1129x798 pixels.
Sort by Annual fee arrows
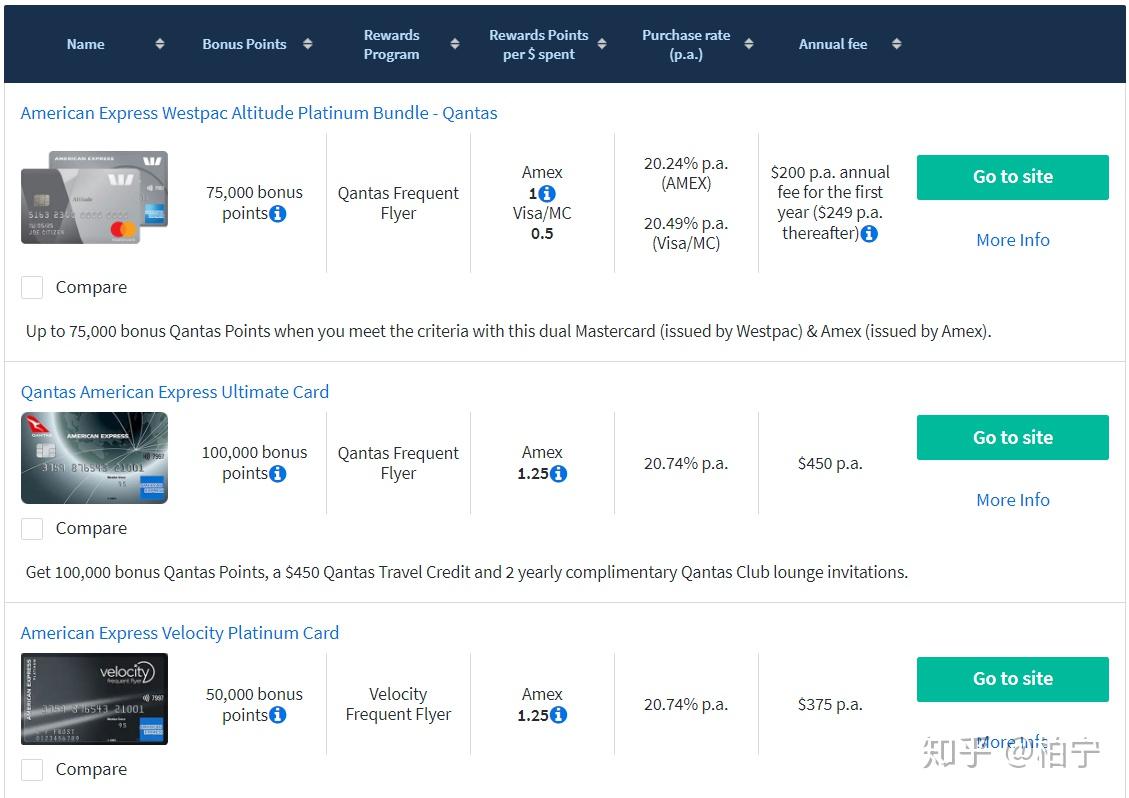point(896,44)
